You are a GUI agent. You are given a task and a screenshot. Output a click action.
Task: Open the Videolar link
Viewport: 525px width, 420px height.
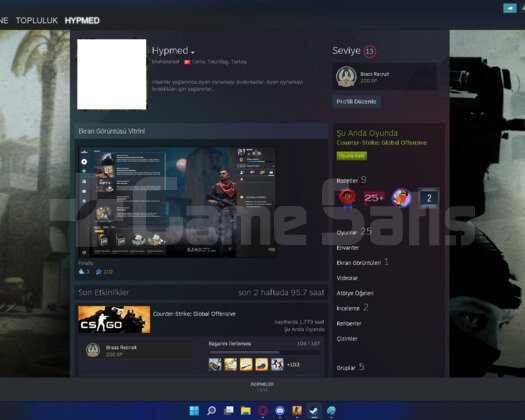(347, 278)
